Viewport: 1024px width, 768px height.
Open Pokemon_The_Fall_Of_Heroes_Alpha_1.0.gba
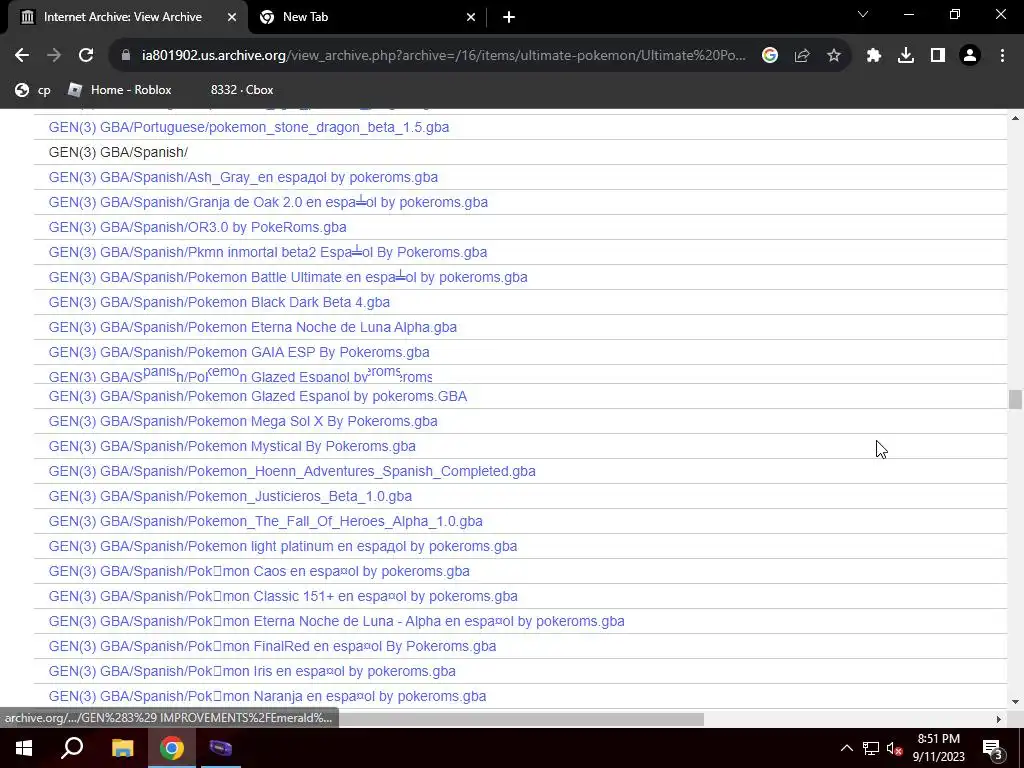(266, 521)
